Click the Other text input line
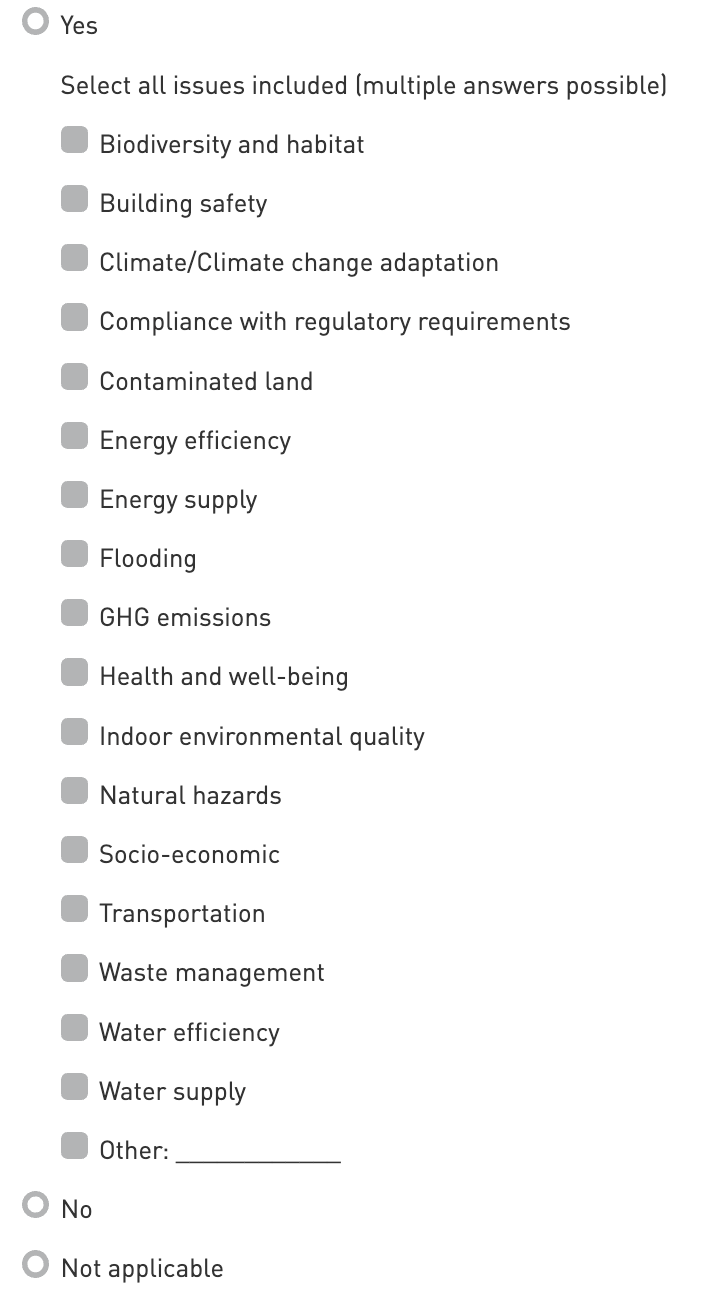The image size is (704, 1292). tap(258, 1150)
